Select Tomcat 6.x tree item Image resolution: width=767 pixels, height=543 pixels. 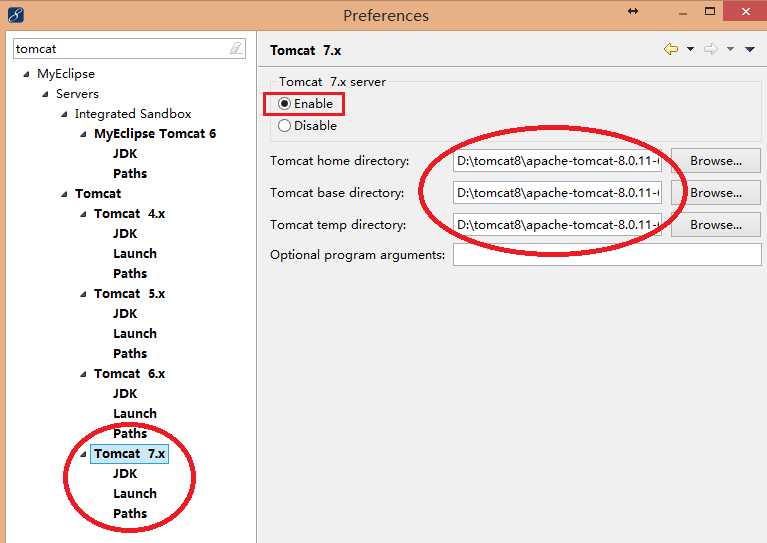click(130, 374)
